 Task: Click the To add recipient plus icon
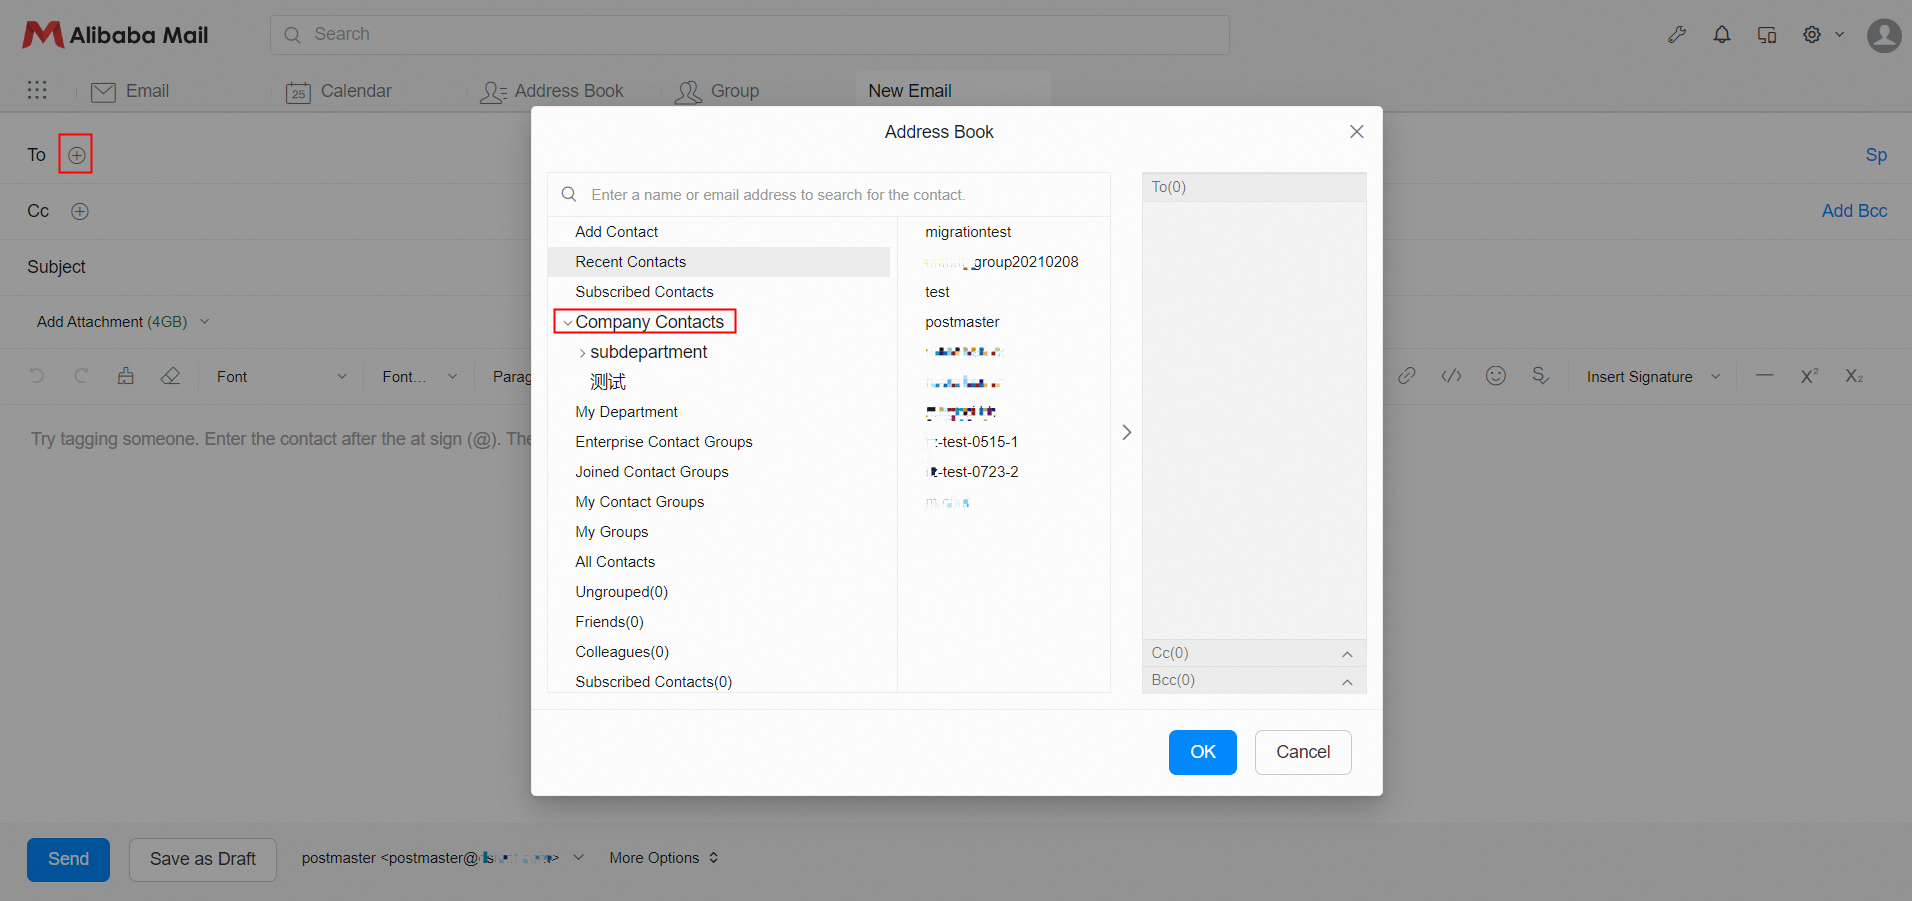76,155
